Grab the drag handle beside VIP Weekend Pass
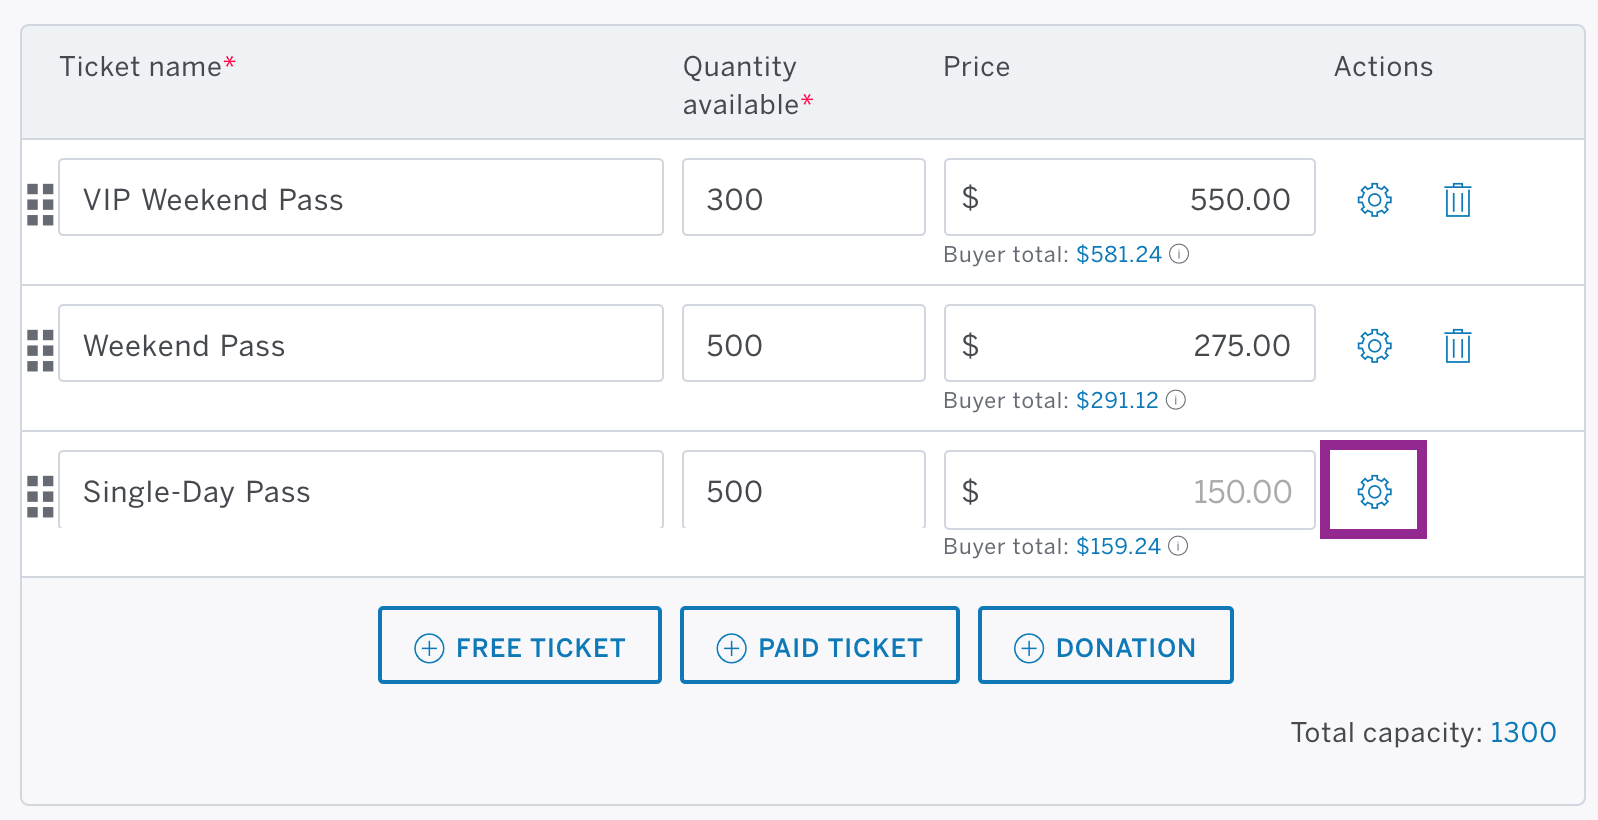This screenshot has width=1598, height=820. pyautogui.click(x=40, y=204)
